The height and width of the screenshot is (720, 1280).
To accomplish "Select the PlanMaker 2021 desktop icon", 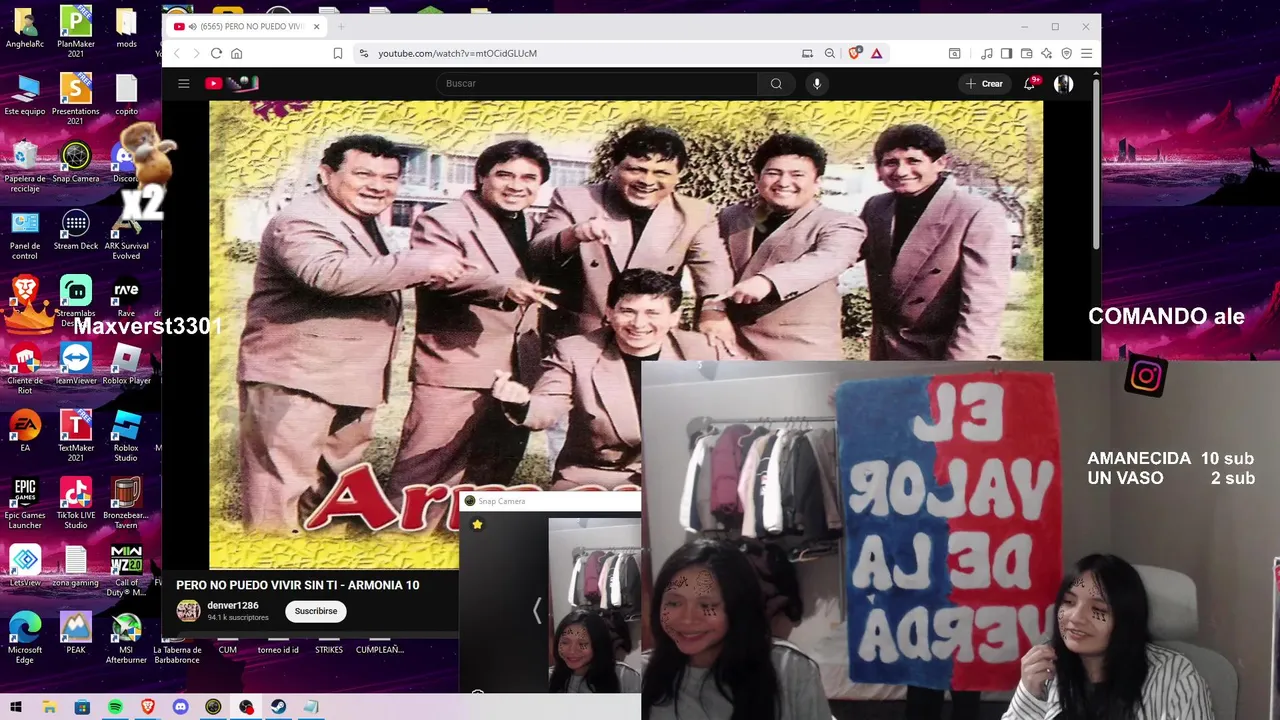I will click(x=76, y=30).
